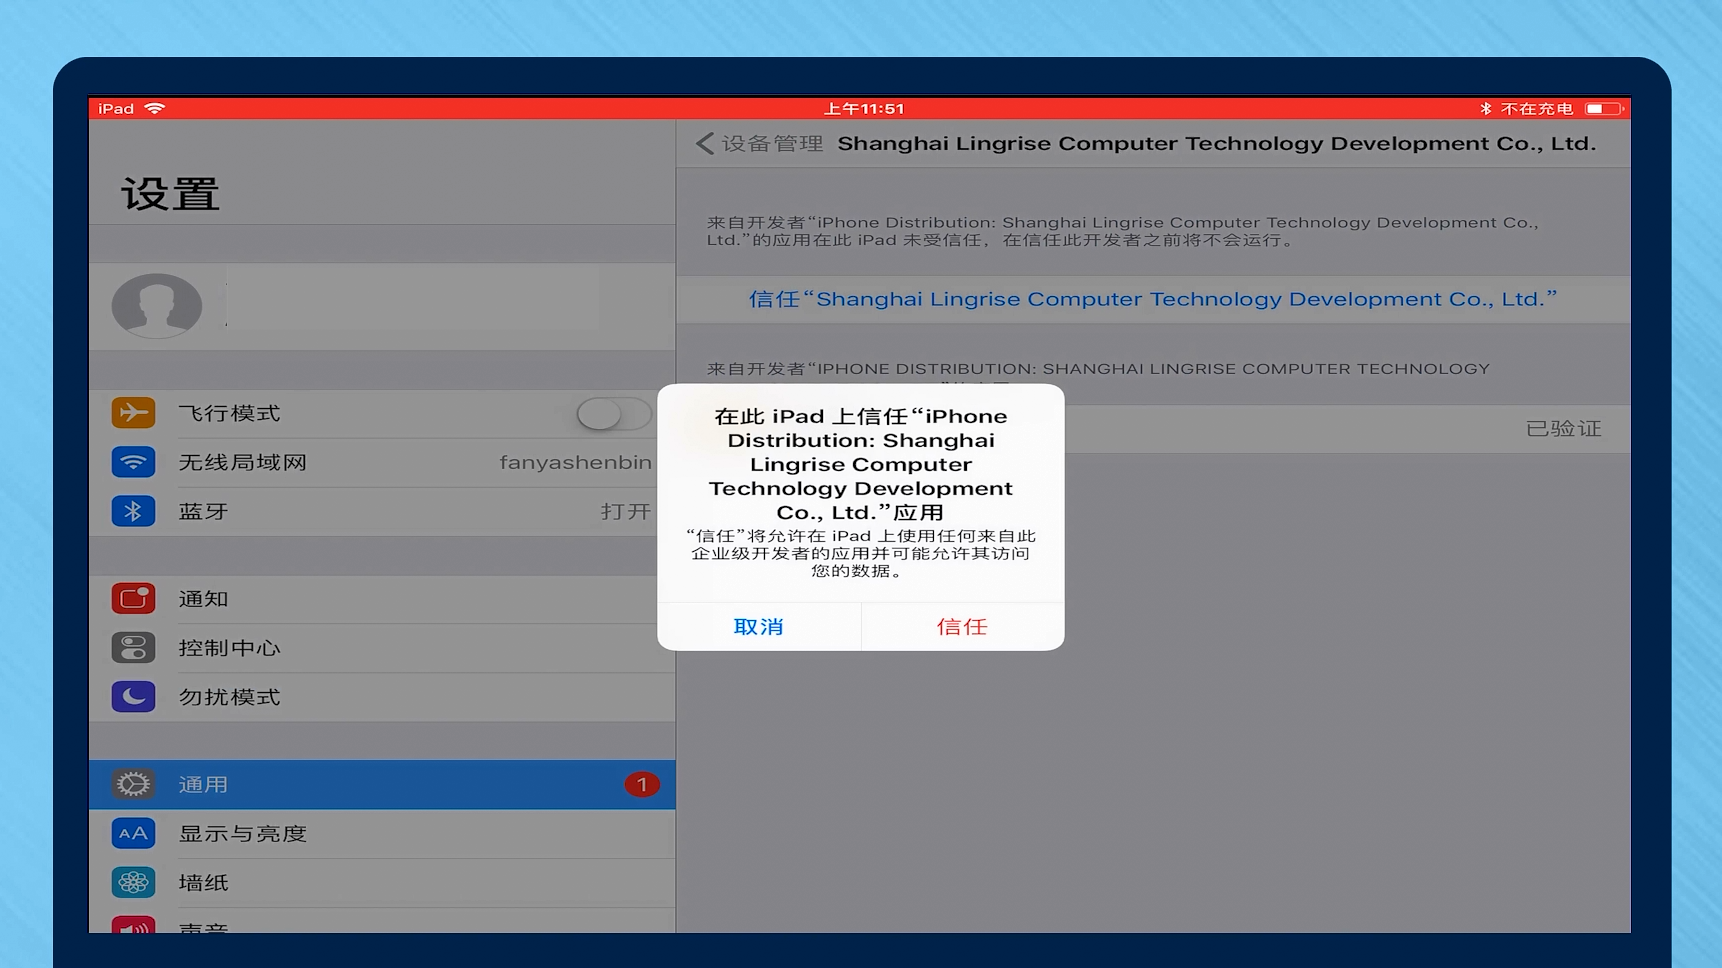
Task: Tap the blue 信任 "Shanghai Lingrise..." link
Action: pos(1153,299)
